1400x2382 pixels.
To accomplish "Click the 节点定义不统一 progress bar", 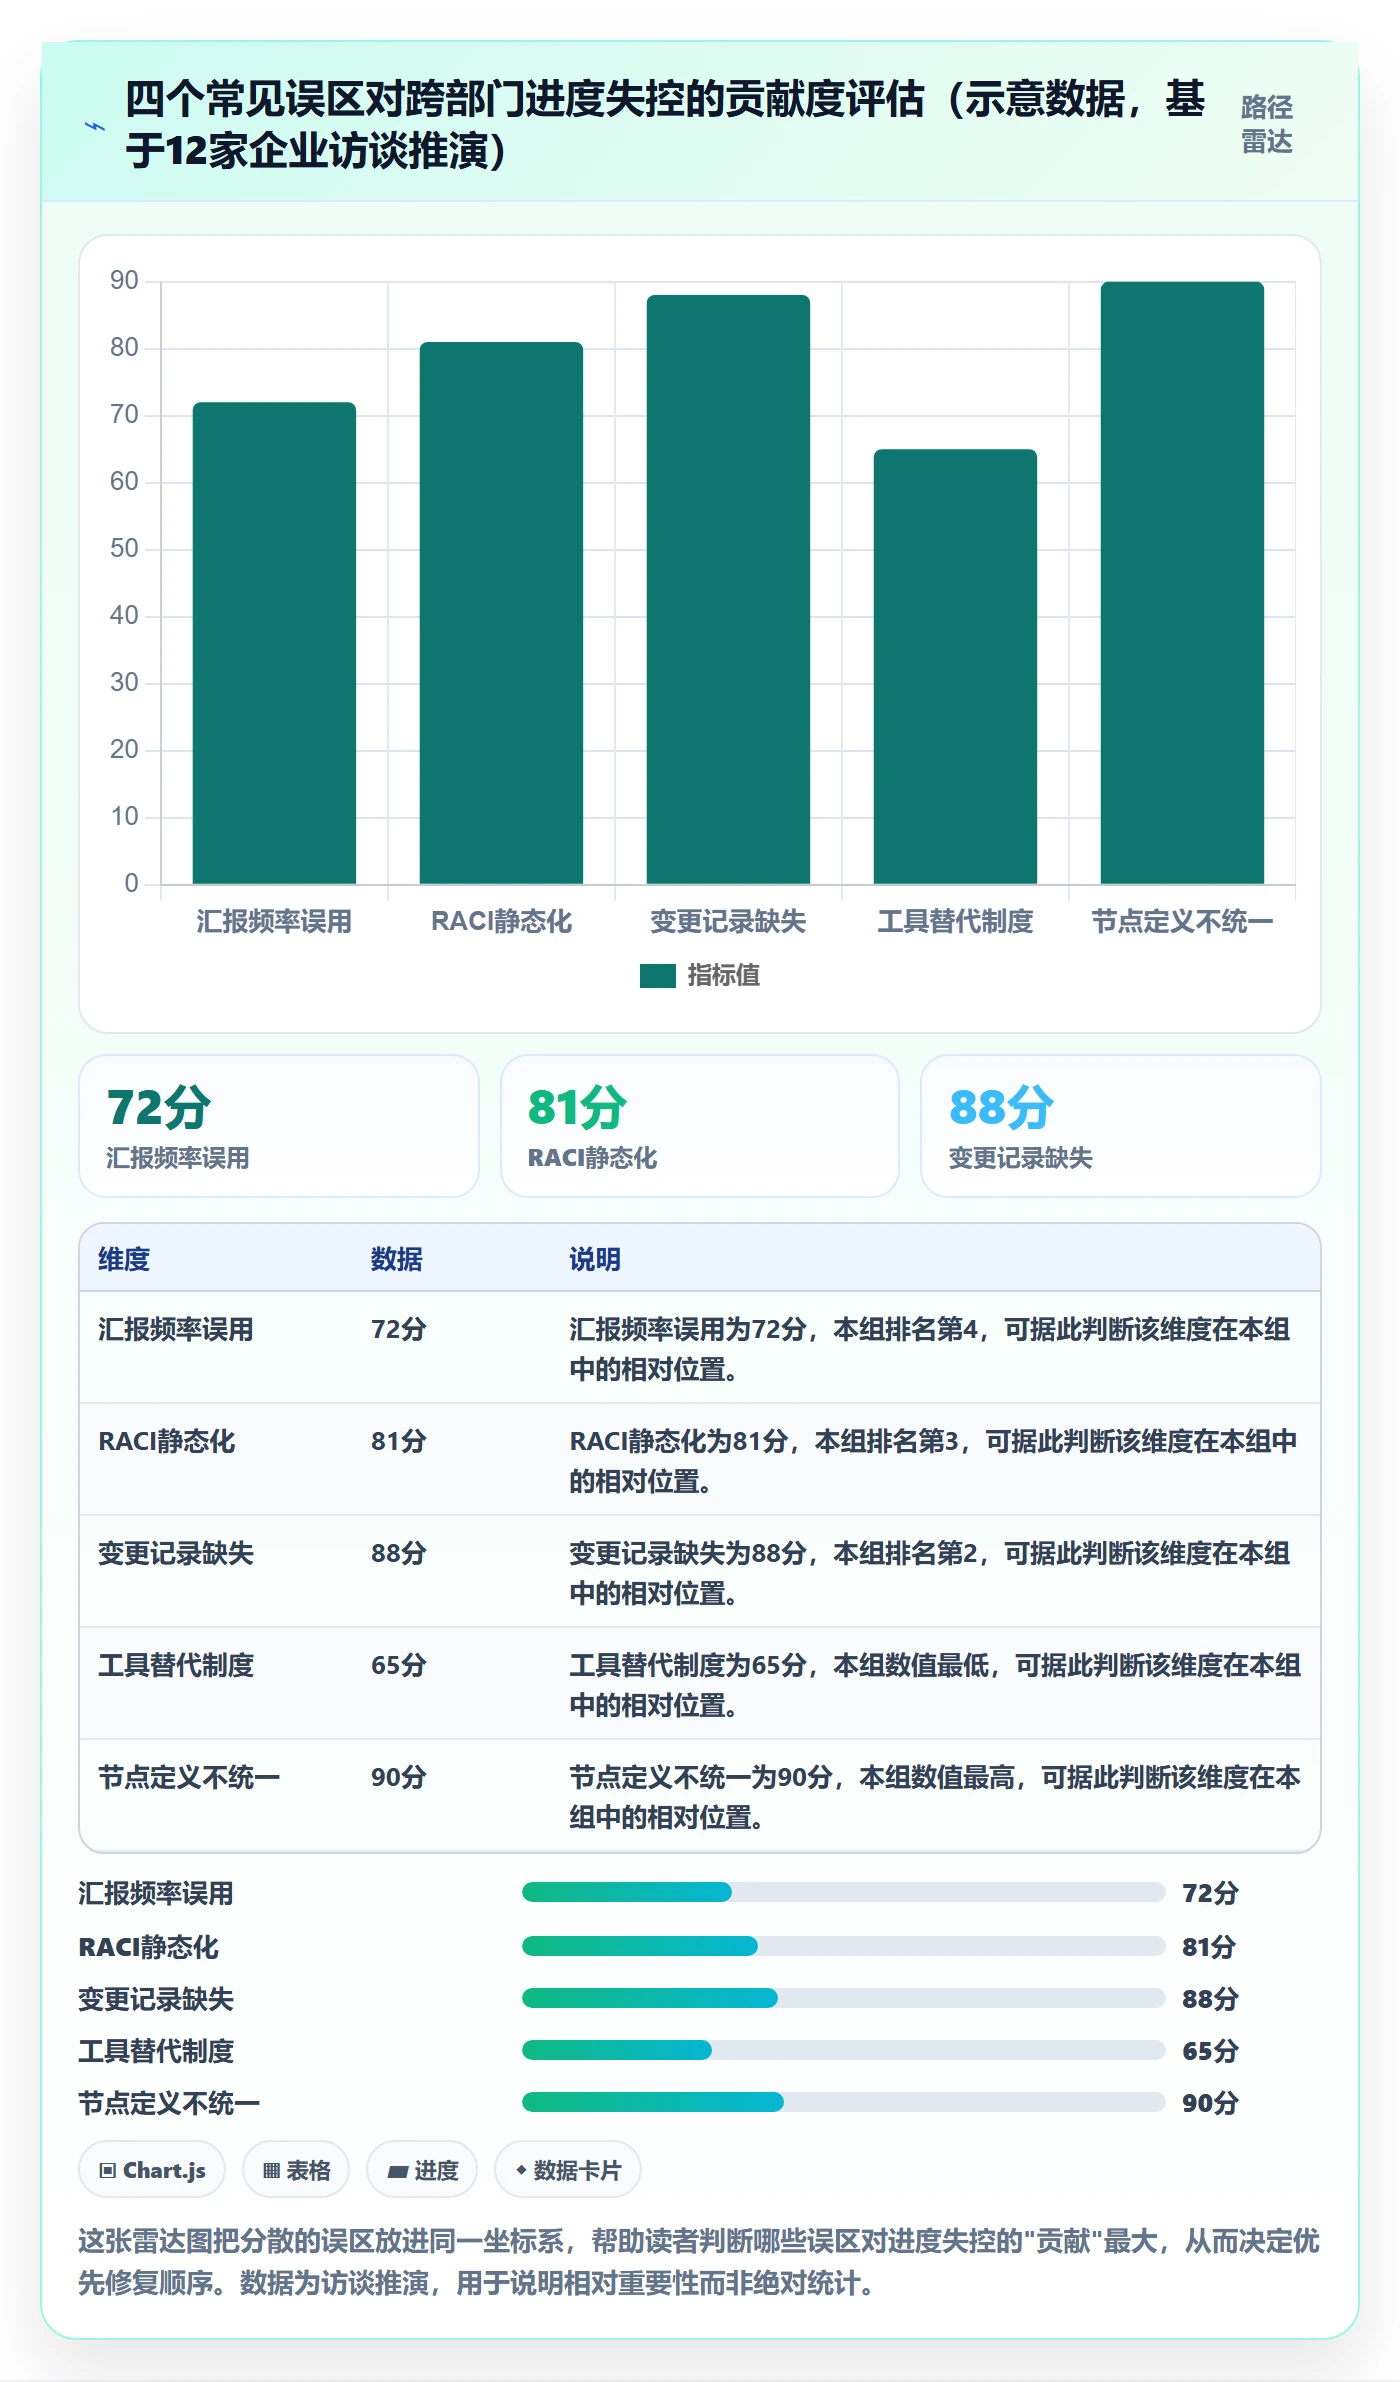I will [843, 2102].
